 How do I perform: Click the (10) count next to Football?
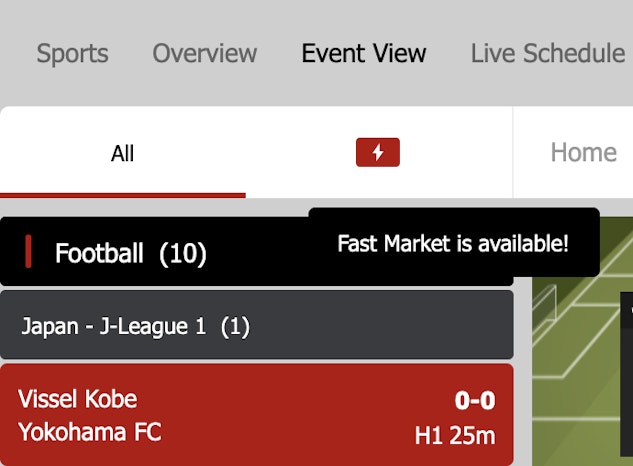183,254
